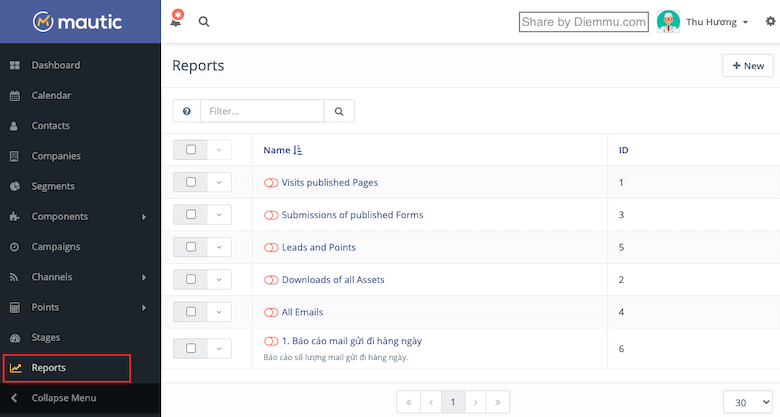
Task: Toggle publish status of Leads and Points
Action: (x=271, y=247)
